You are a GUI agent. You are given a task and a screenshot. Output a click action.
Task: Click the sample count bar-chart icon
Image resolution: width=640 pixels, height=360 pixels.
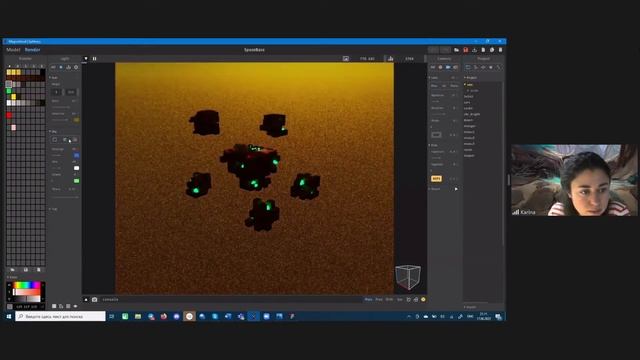[x=391, y=59]
